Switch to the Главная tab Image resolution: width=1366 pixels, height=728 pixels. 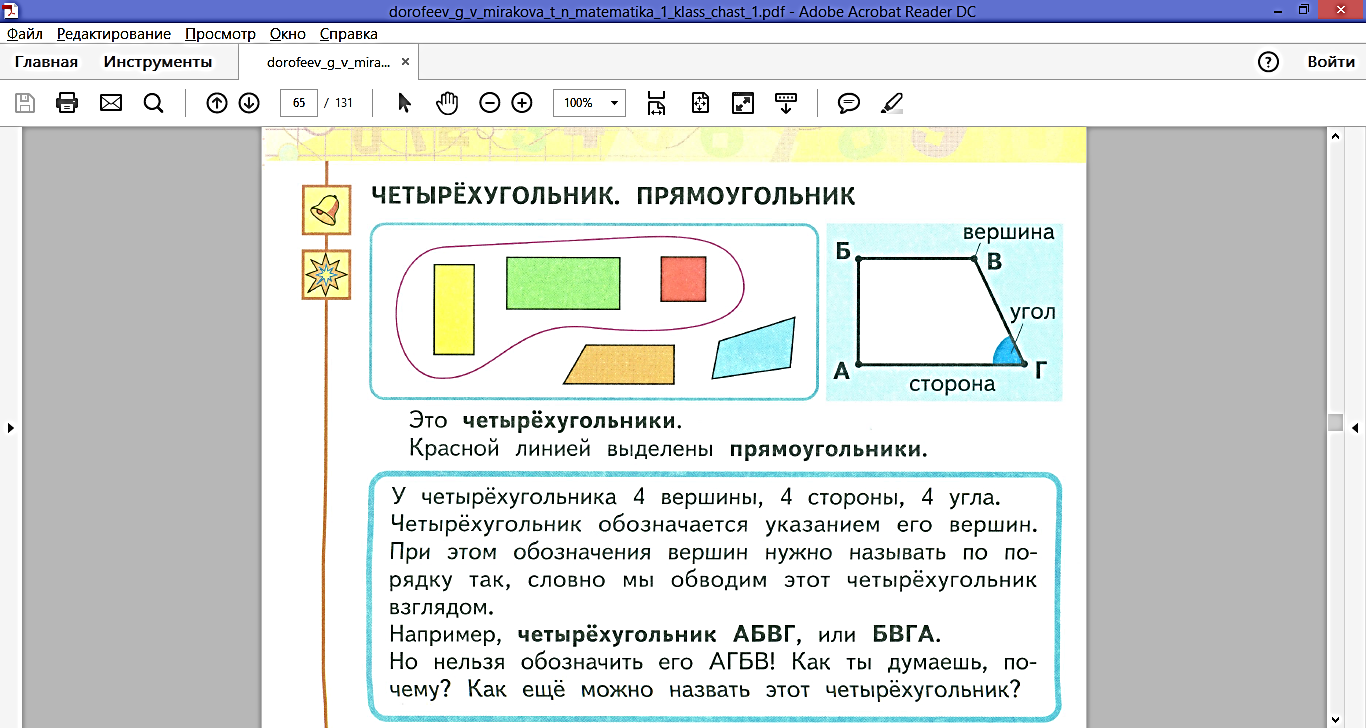click(46, 62)
